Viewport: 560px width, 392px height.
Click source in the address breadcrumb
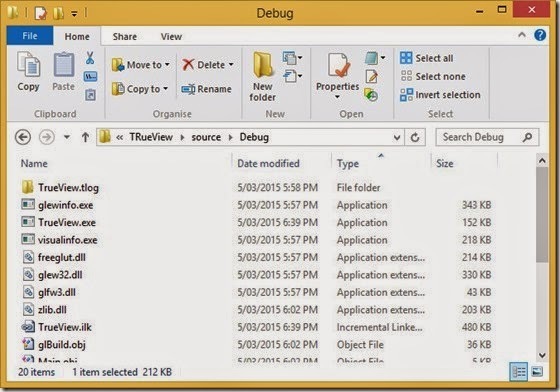(x=206, y=137)
